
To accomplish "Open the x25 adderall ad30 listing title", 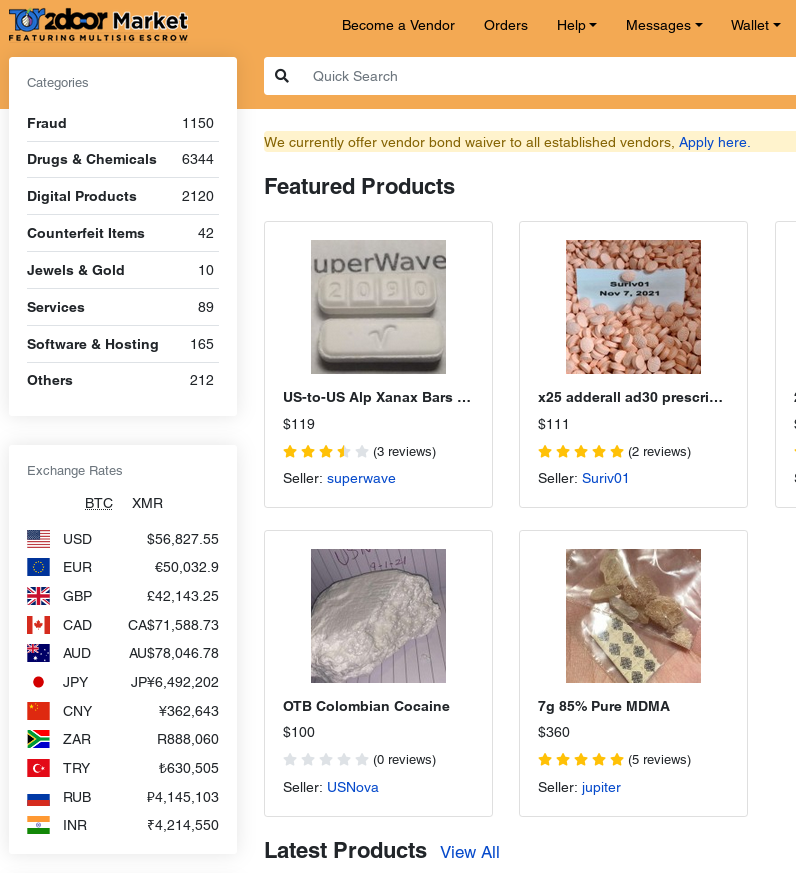I will coord(630,397).
